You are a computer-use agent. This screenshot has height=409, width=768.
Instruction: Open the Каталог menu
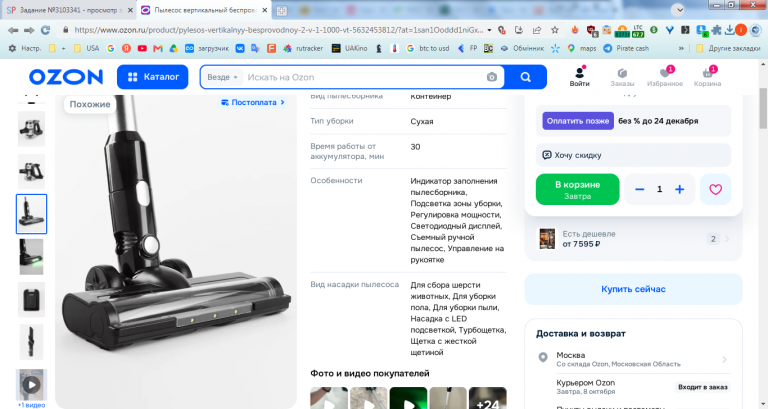[152, 77]
